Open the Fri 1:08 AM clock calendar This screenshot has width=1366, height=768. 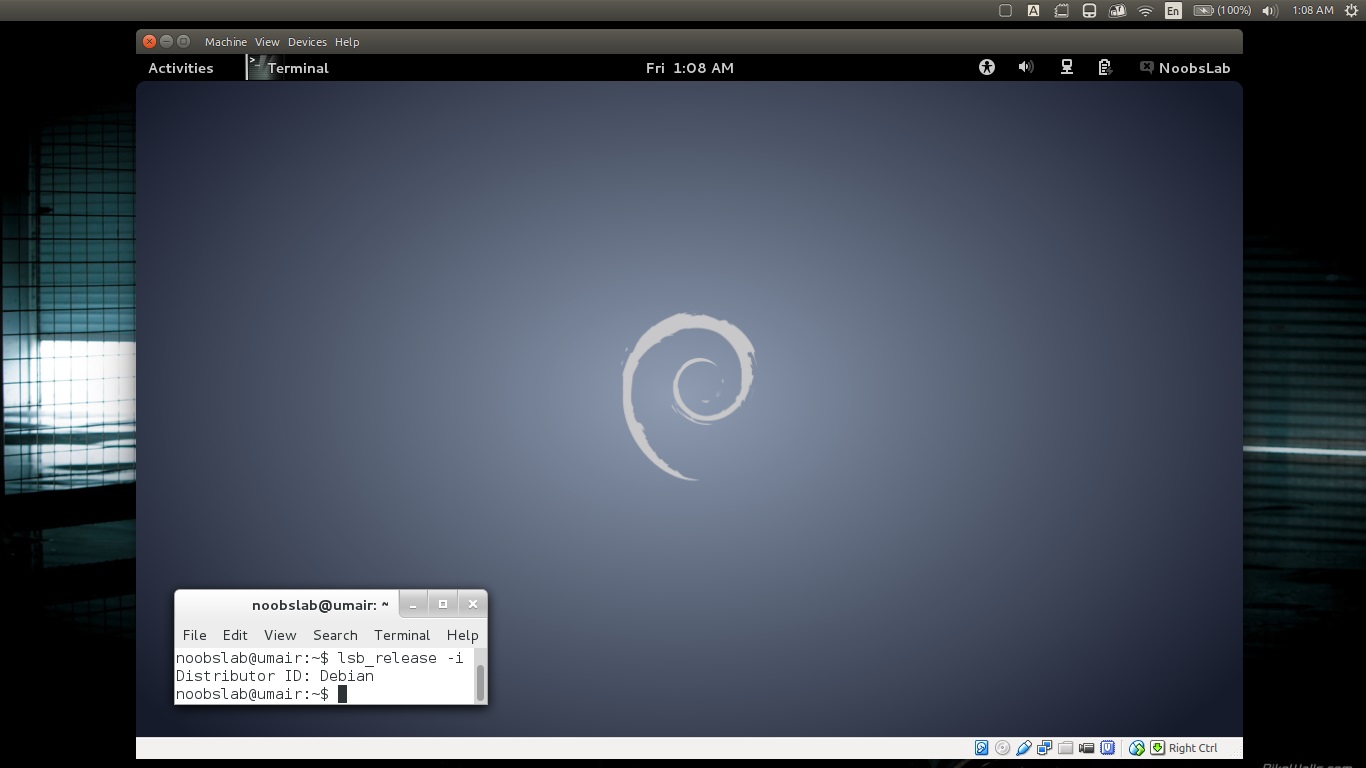690,68
